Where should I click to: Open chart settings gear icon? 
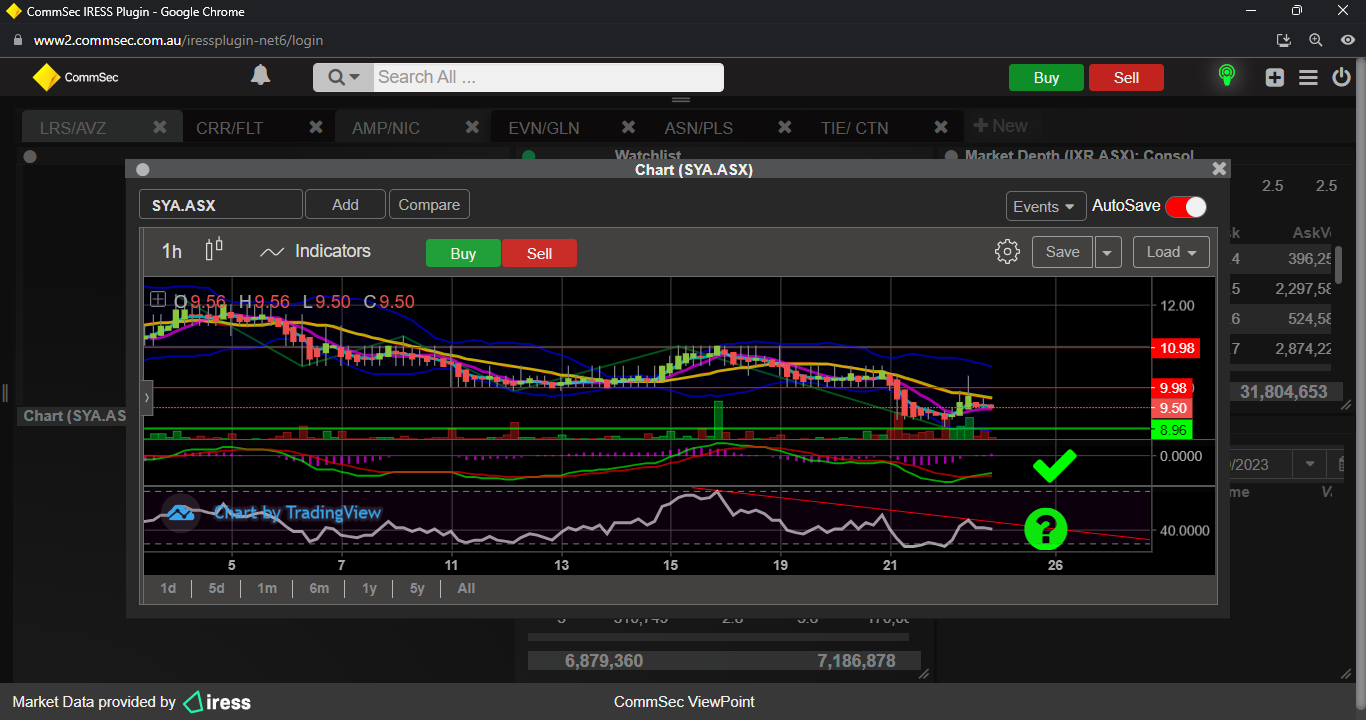1007,252
